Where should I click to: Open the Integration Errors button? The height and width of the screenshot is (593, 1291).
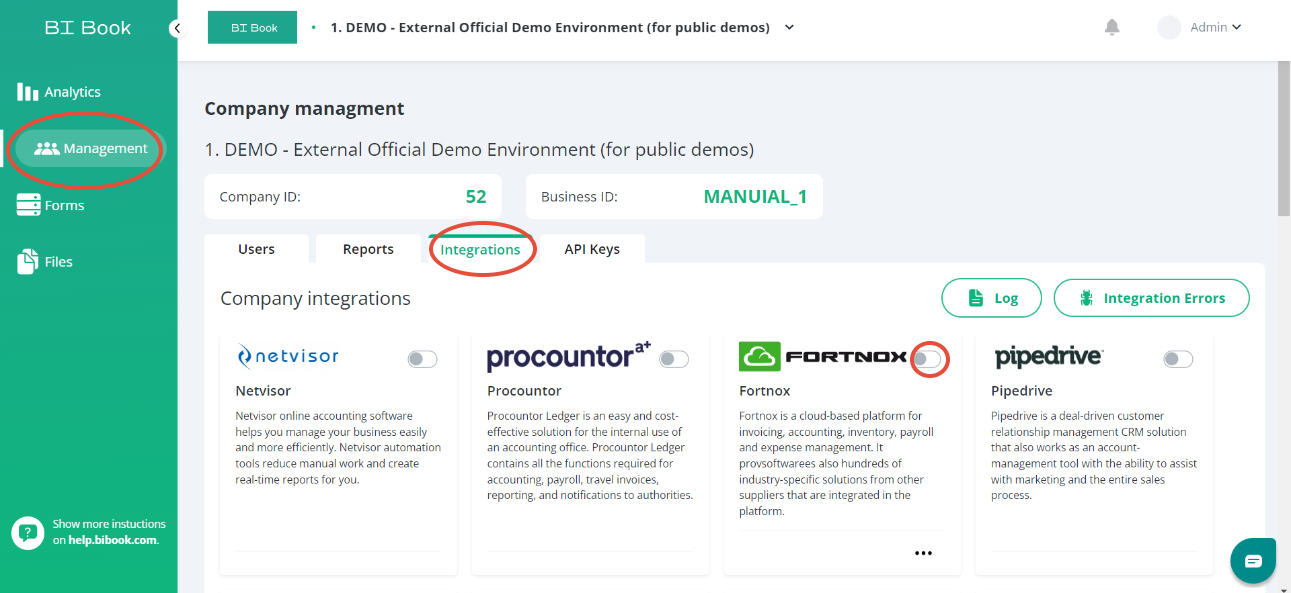[x=1151, y=298]
